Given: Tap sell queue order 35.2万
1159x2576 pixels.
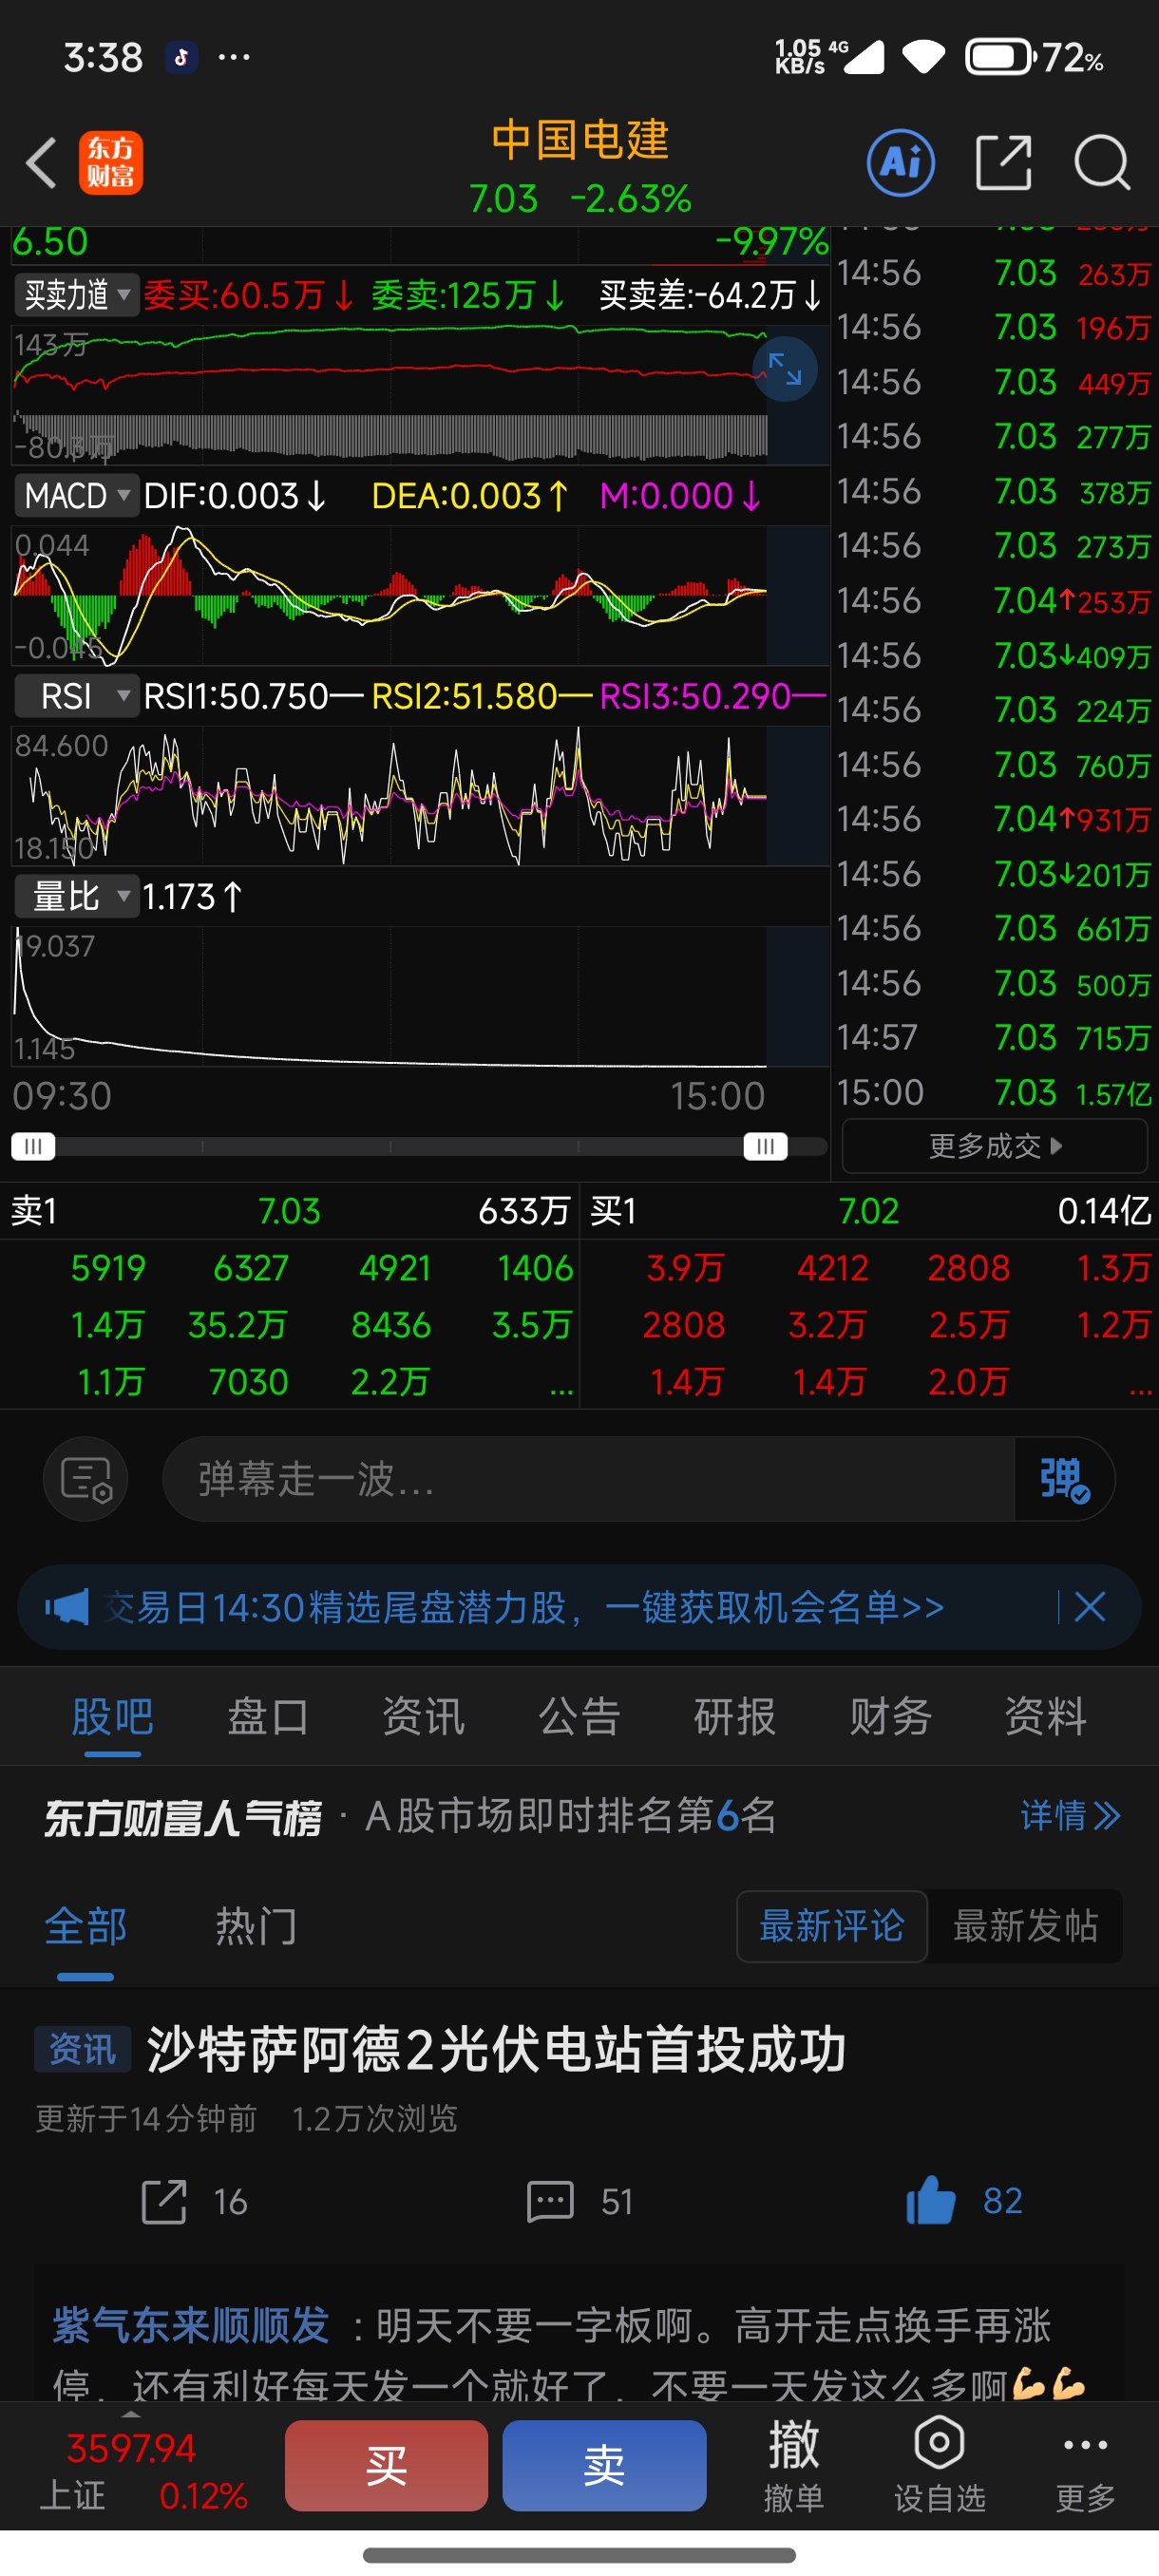Looking at the screenshot, I should pos(238,1325).
